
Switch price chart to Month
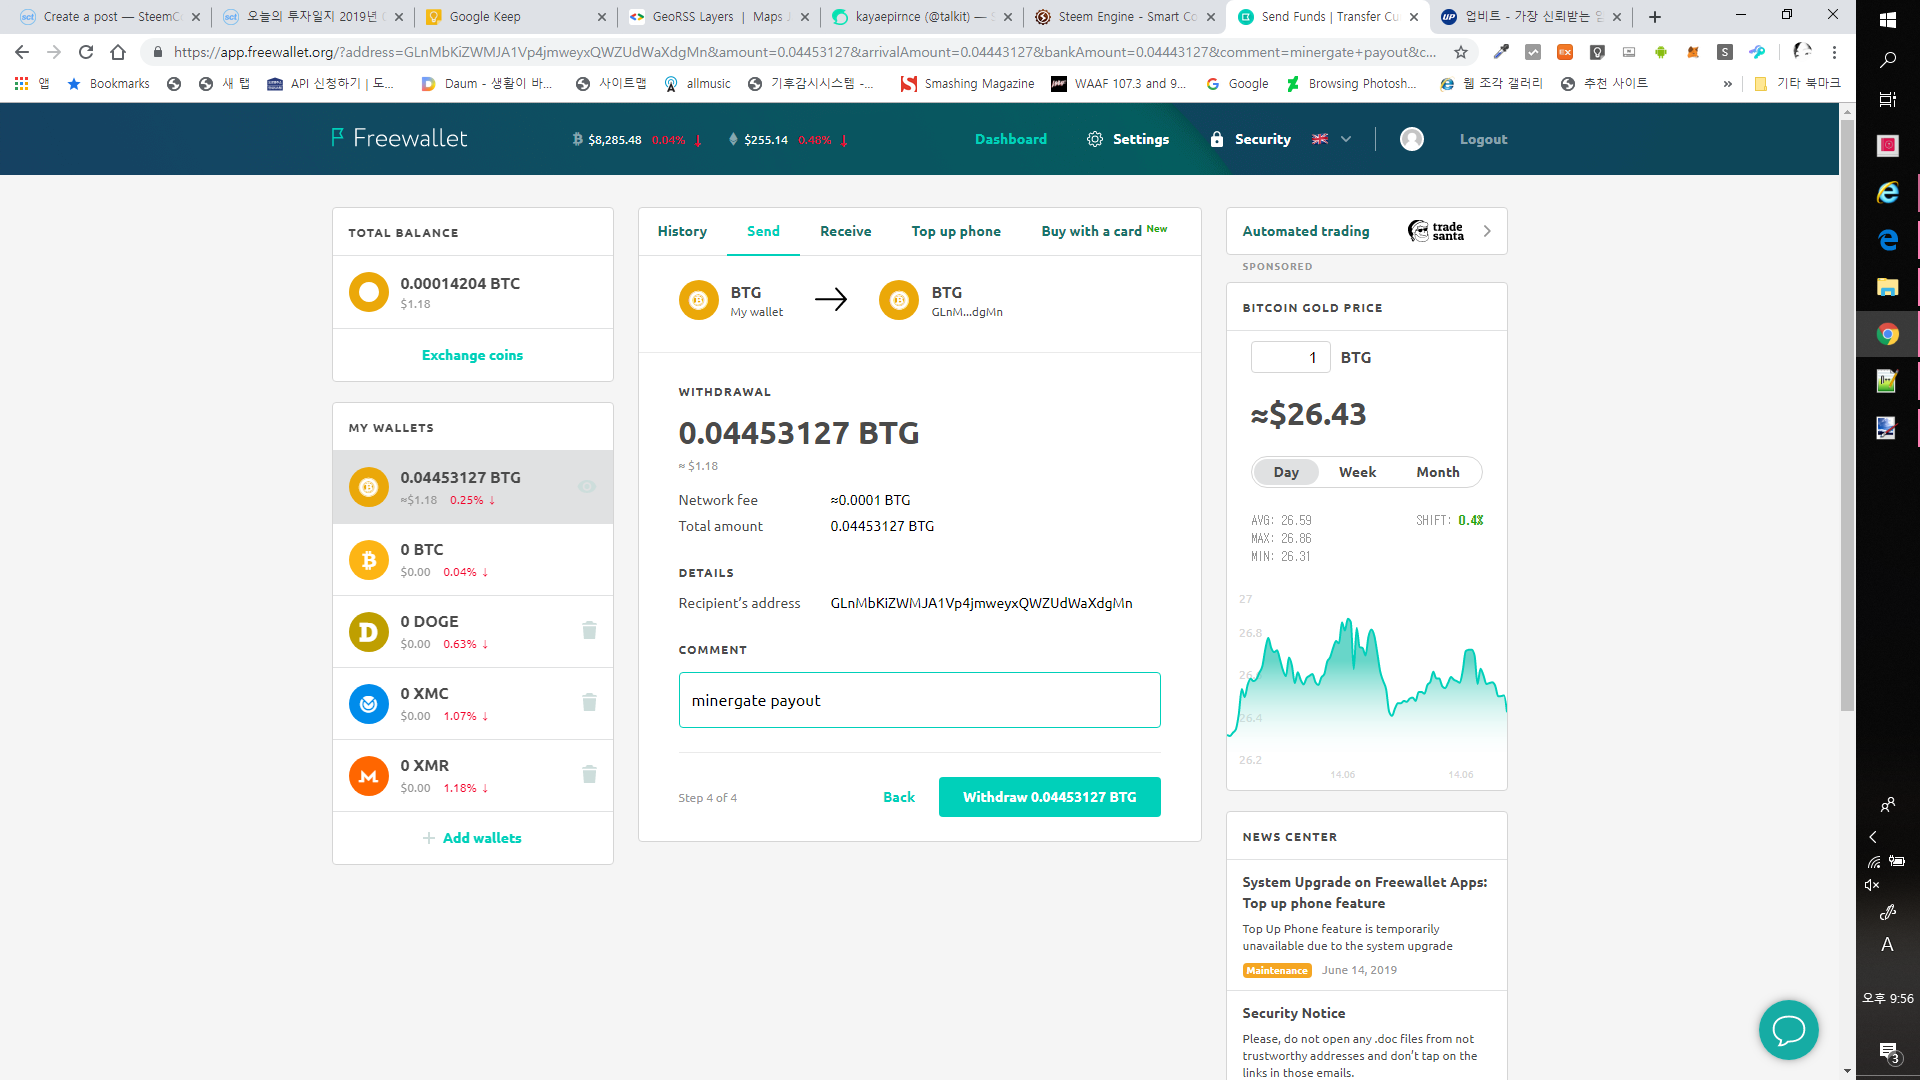click(1437, 472)
